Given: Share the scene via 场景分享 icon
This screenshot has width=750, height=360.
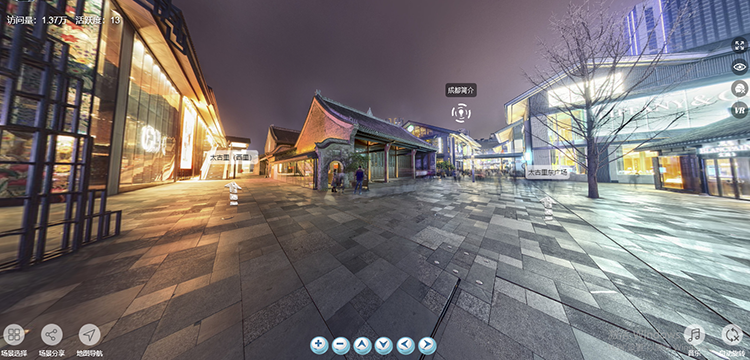Looking at the screenshot, I should click(x=52, y=335).
